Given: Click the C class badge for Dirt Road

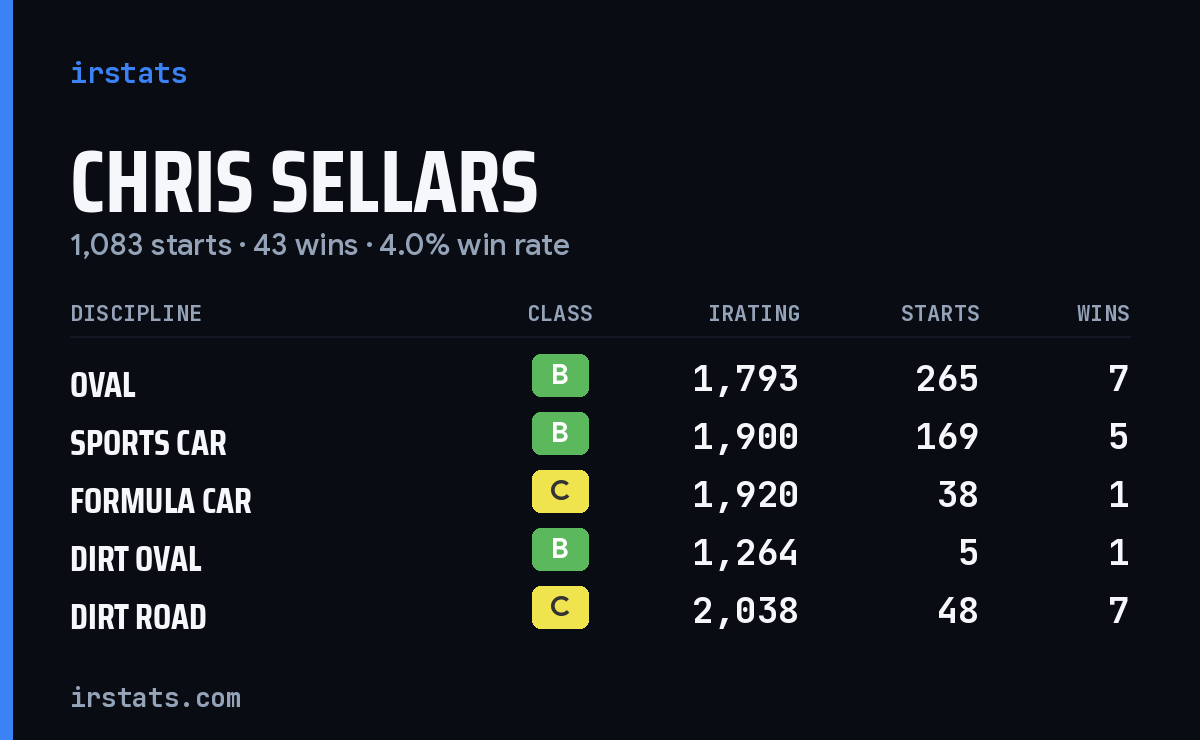Looking at the screenshot, I should [560, 608].
